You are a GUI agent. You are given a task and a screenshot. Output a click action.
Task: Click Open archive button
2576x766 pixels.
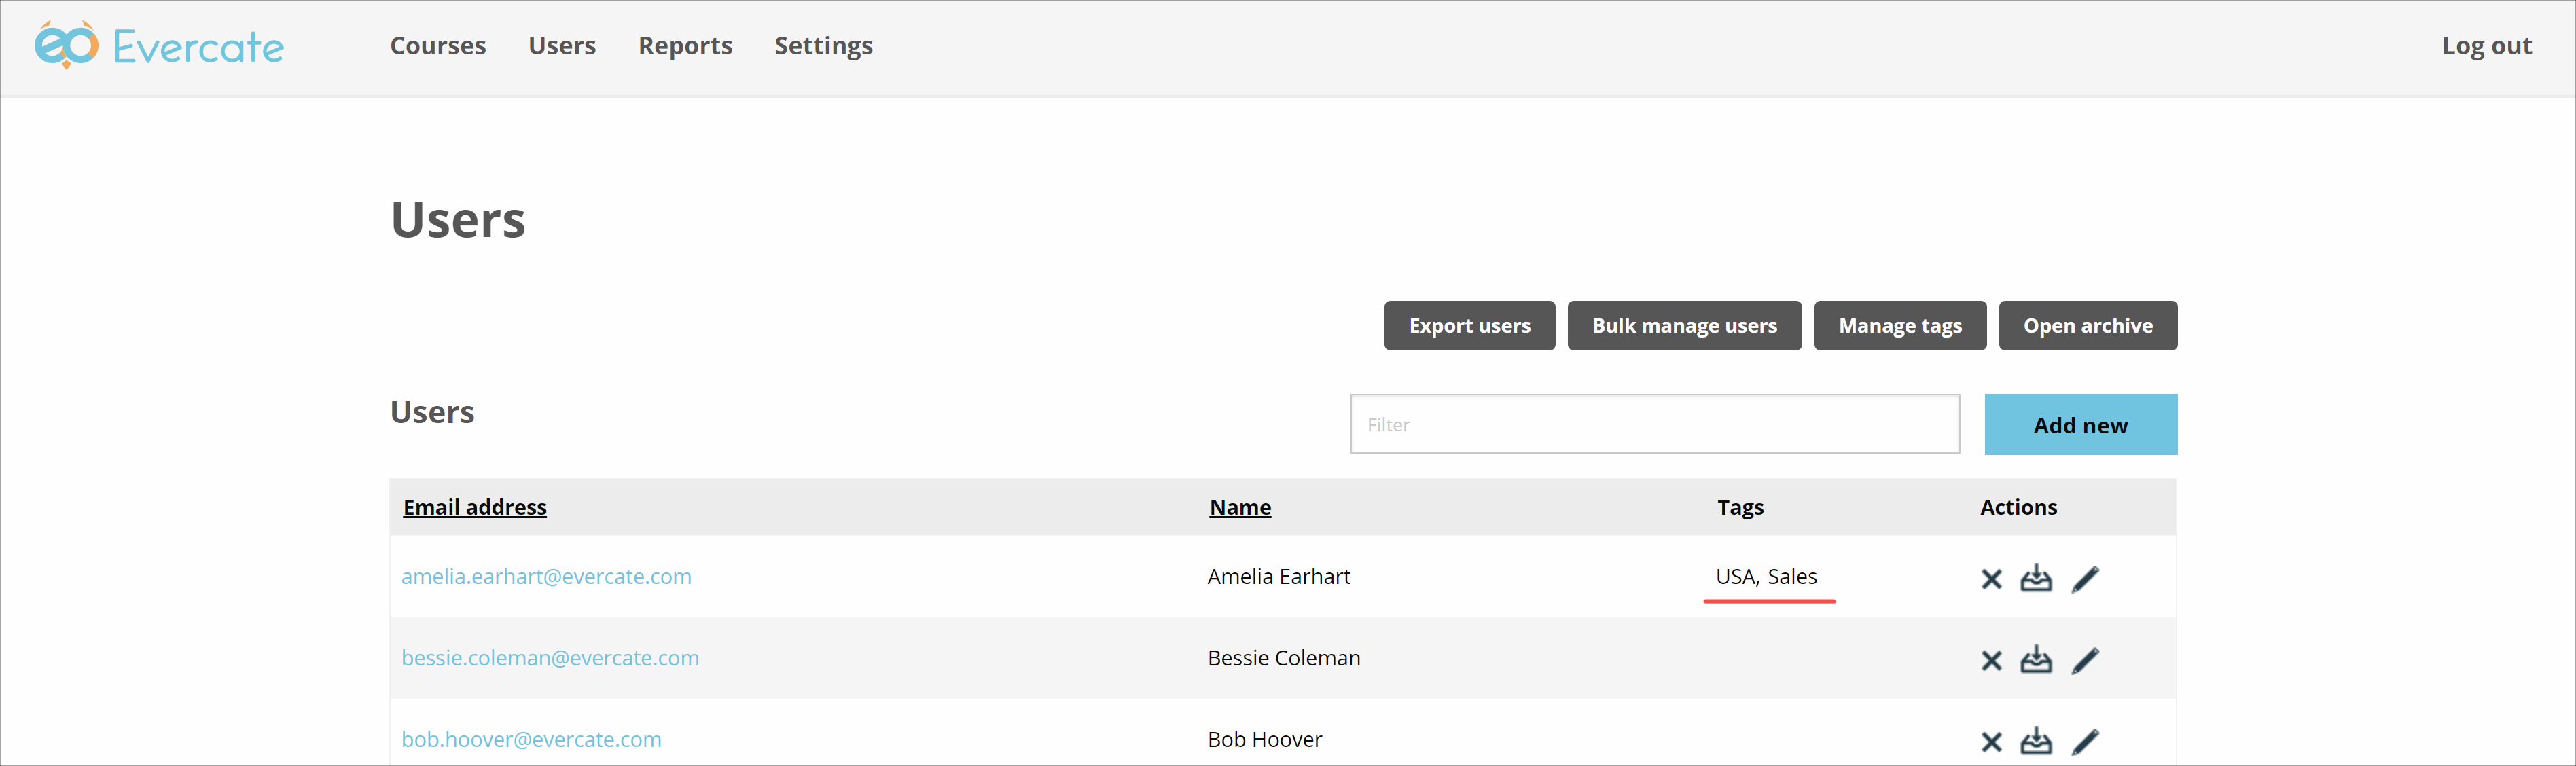coord(2088,326)
